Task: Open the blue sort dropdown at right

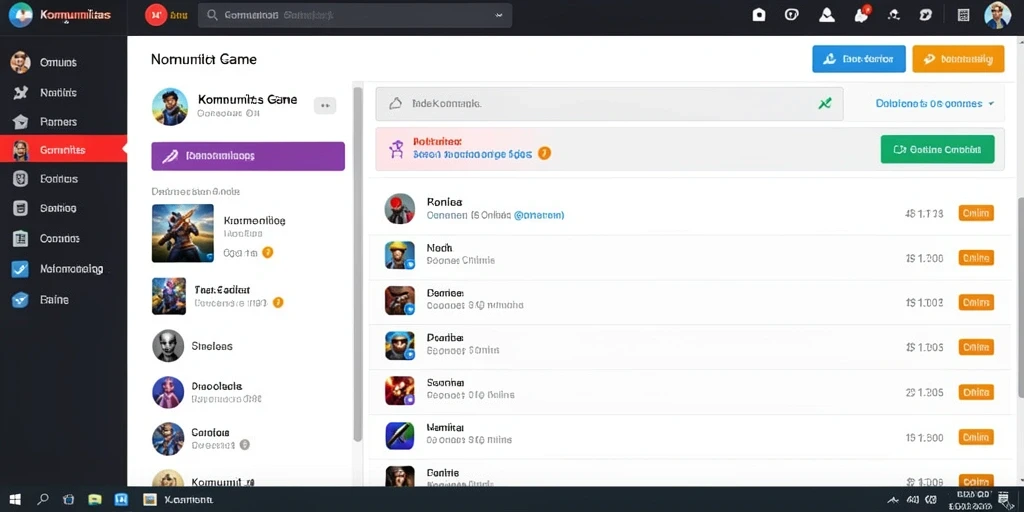Action: (x=935, y=103)
